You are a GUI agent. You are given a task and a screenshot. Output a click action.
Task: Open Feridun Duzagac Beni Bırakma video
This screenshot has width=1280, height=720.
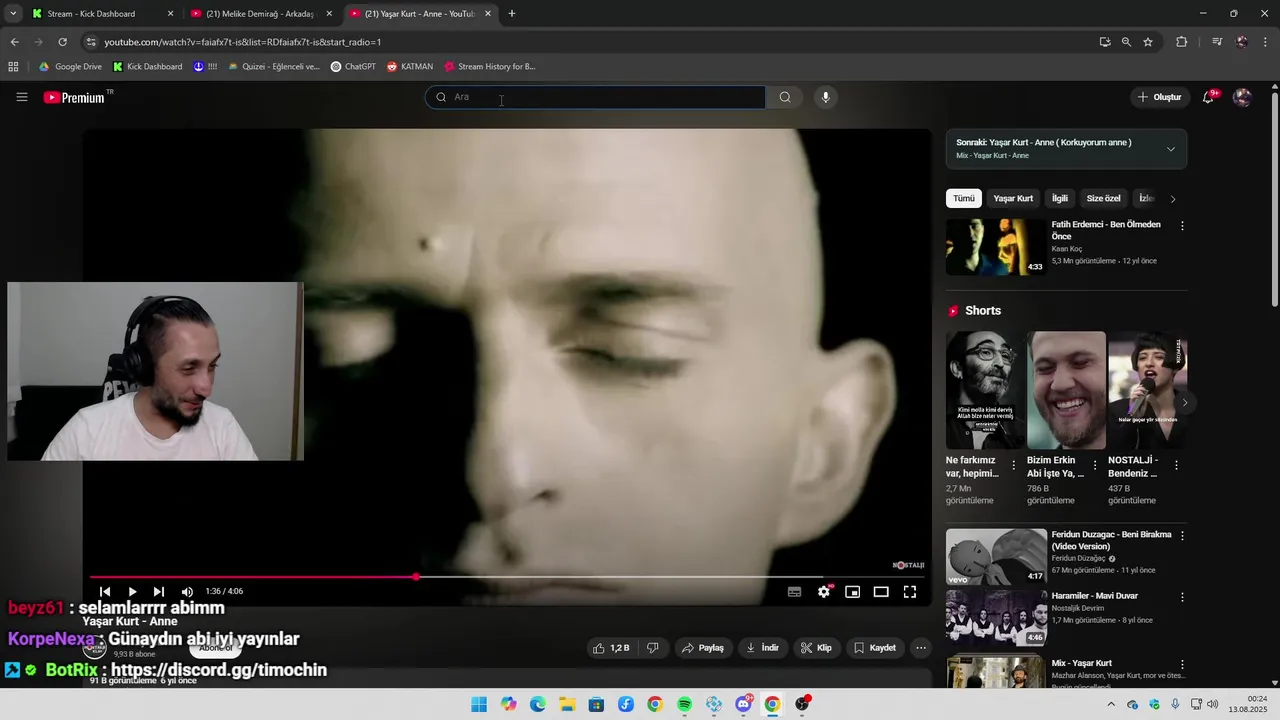996,557
